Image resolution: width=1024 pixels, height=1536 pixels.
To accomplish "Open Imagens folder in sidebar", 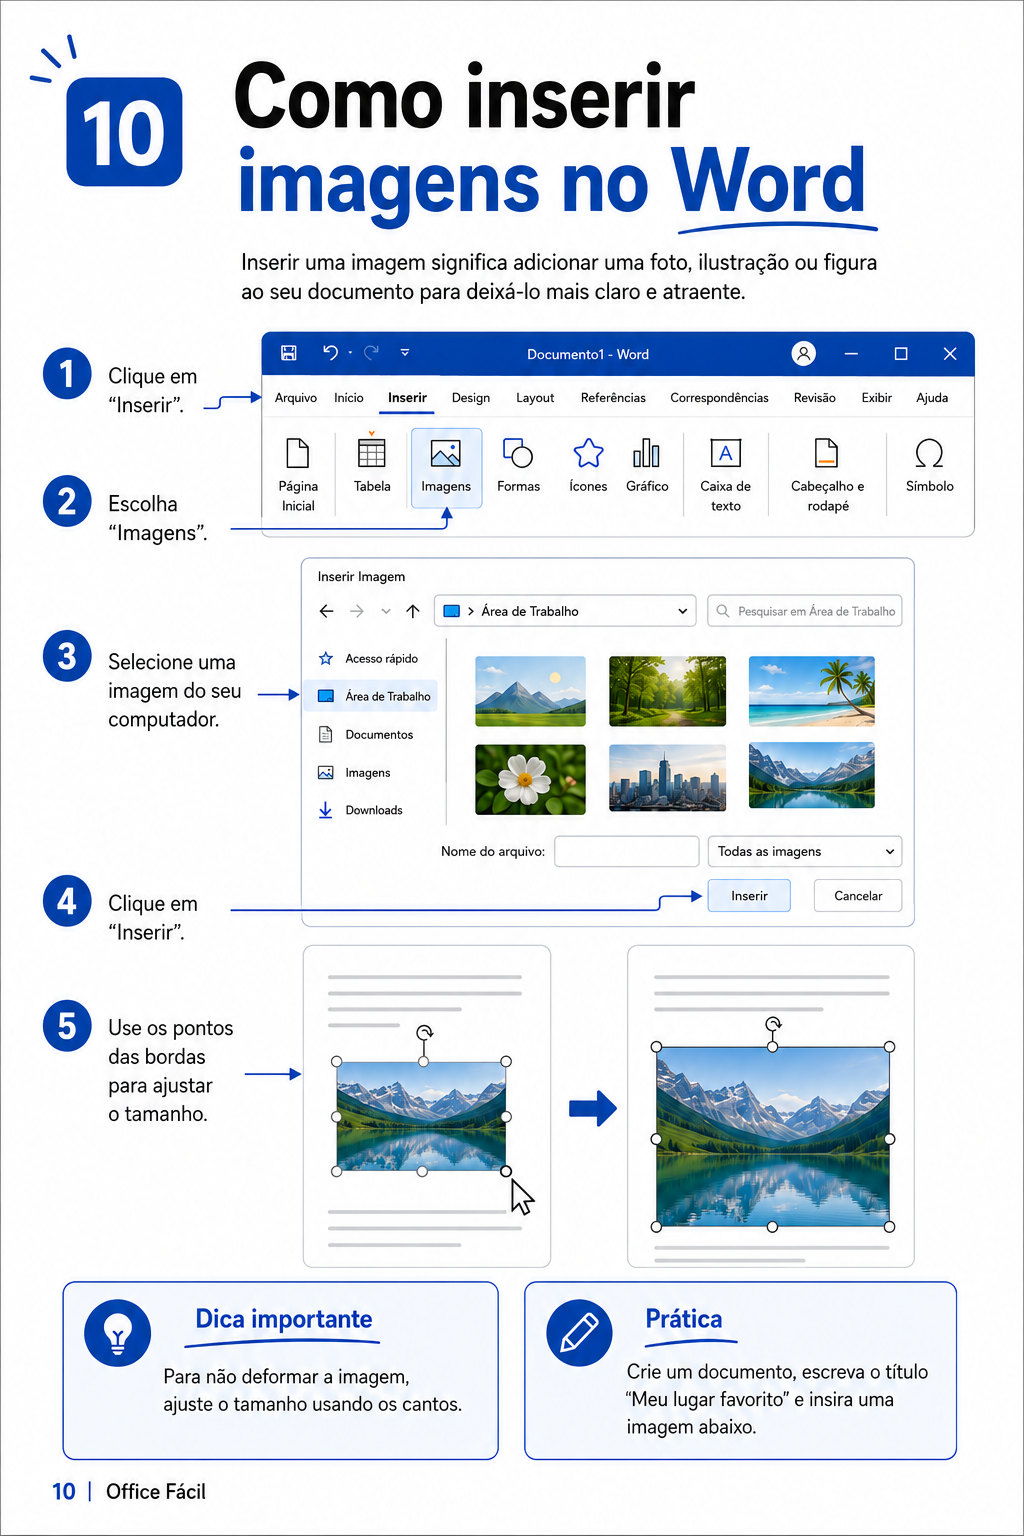I will (x=355, y=773).
